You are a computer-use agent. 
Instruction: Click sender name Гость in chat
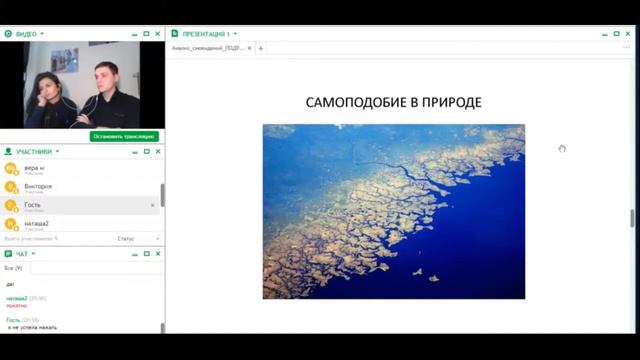[13, 320]
